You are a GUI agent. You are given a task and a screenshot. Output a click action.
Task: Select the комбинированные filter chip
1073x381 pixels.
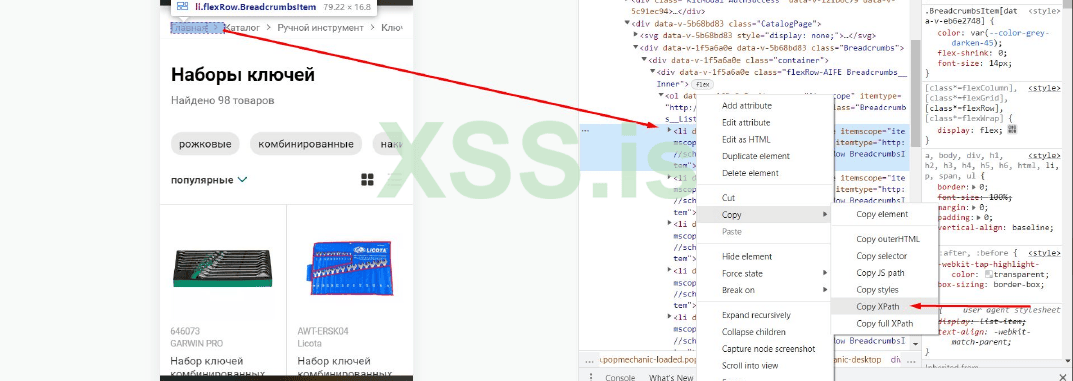[x=305, y=144]
